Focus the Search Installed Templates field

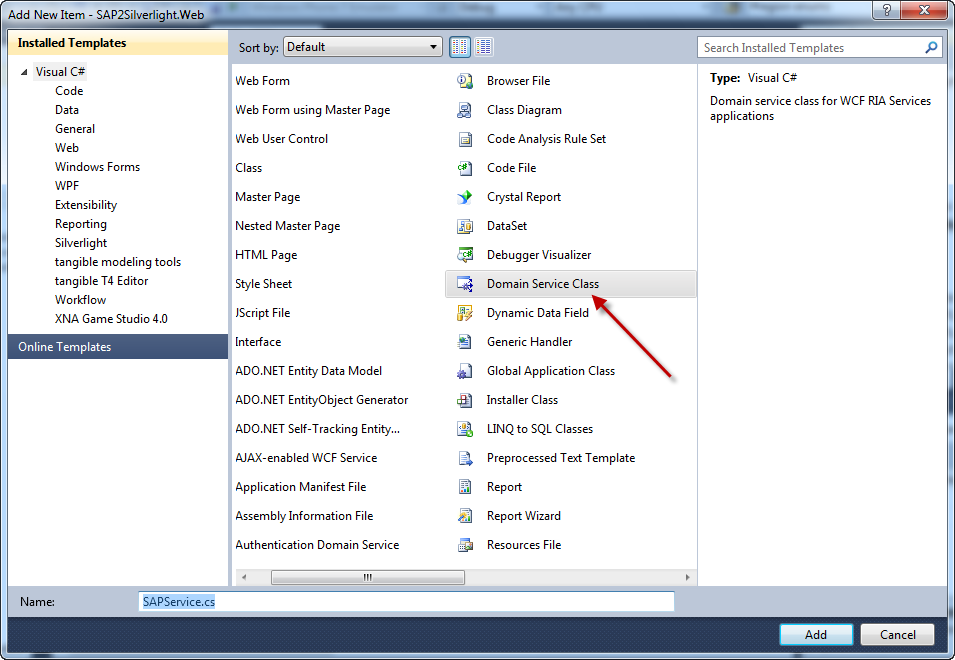[818, 47]
